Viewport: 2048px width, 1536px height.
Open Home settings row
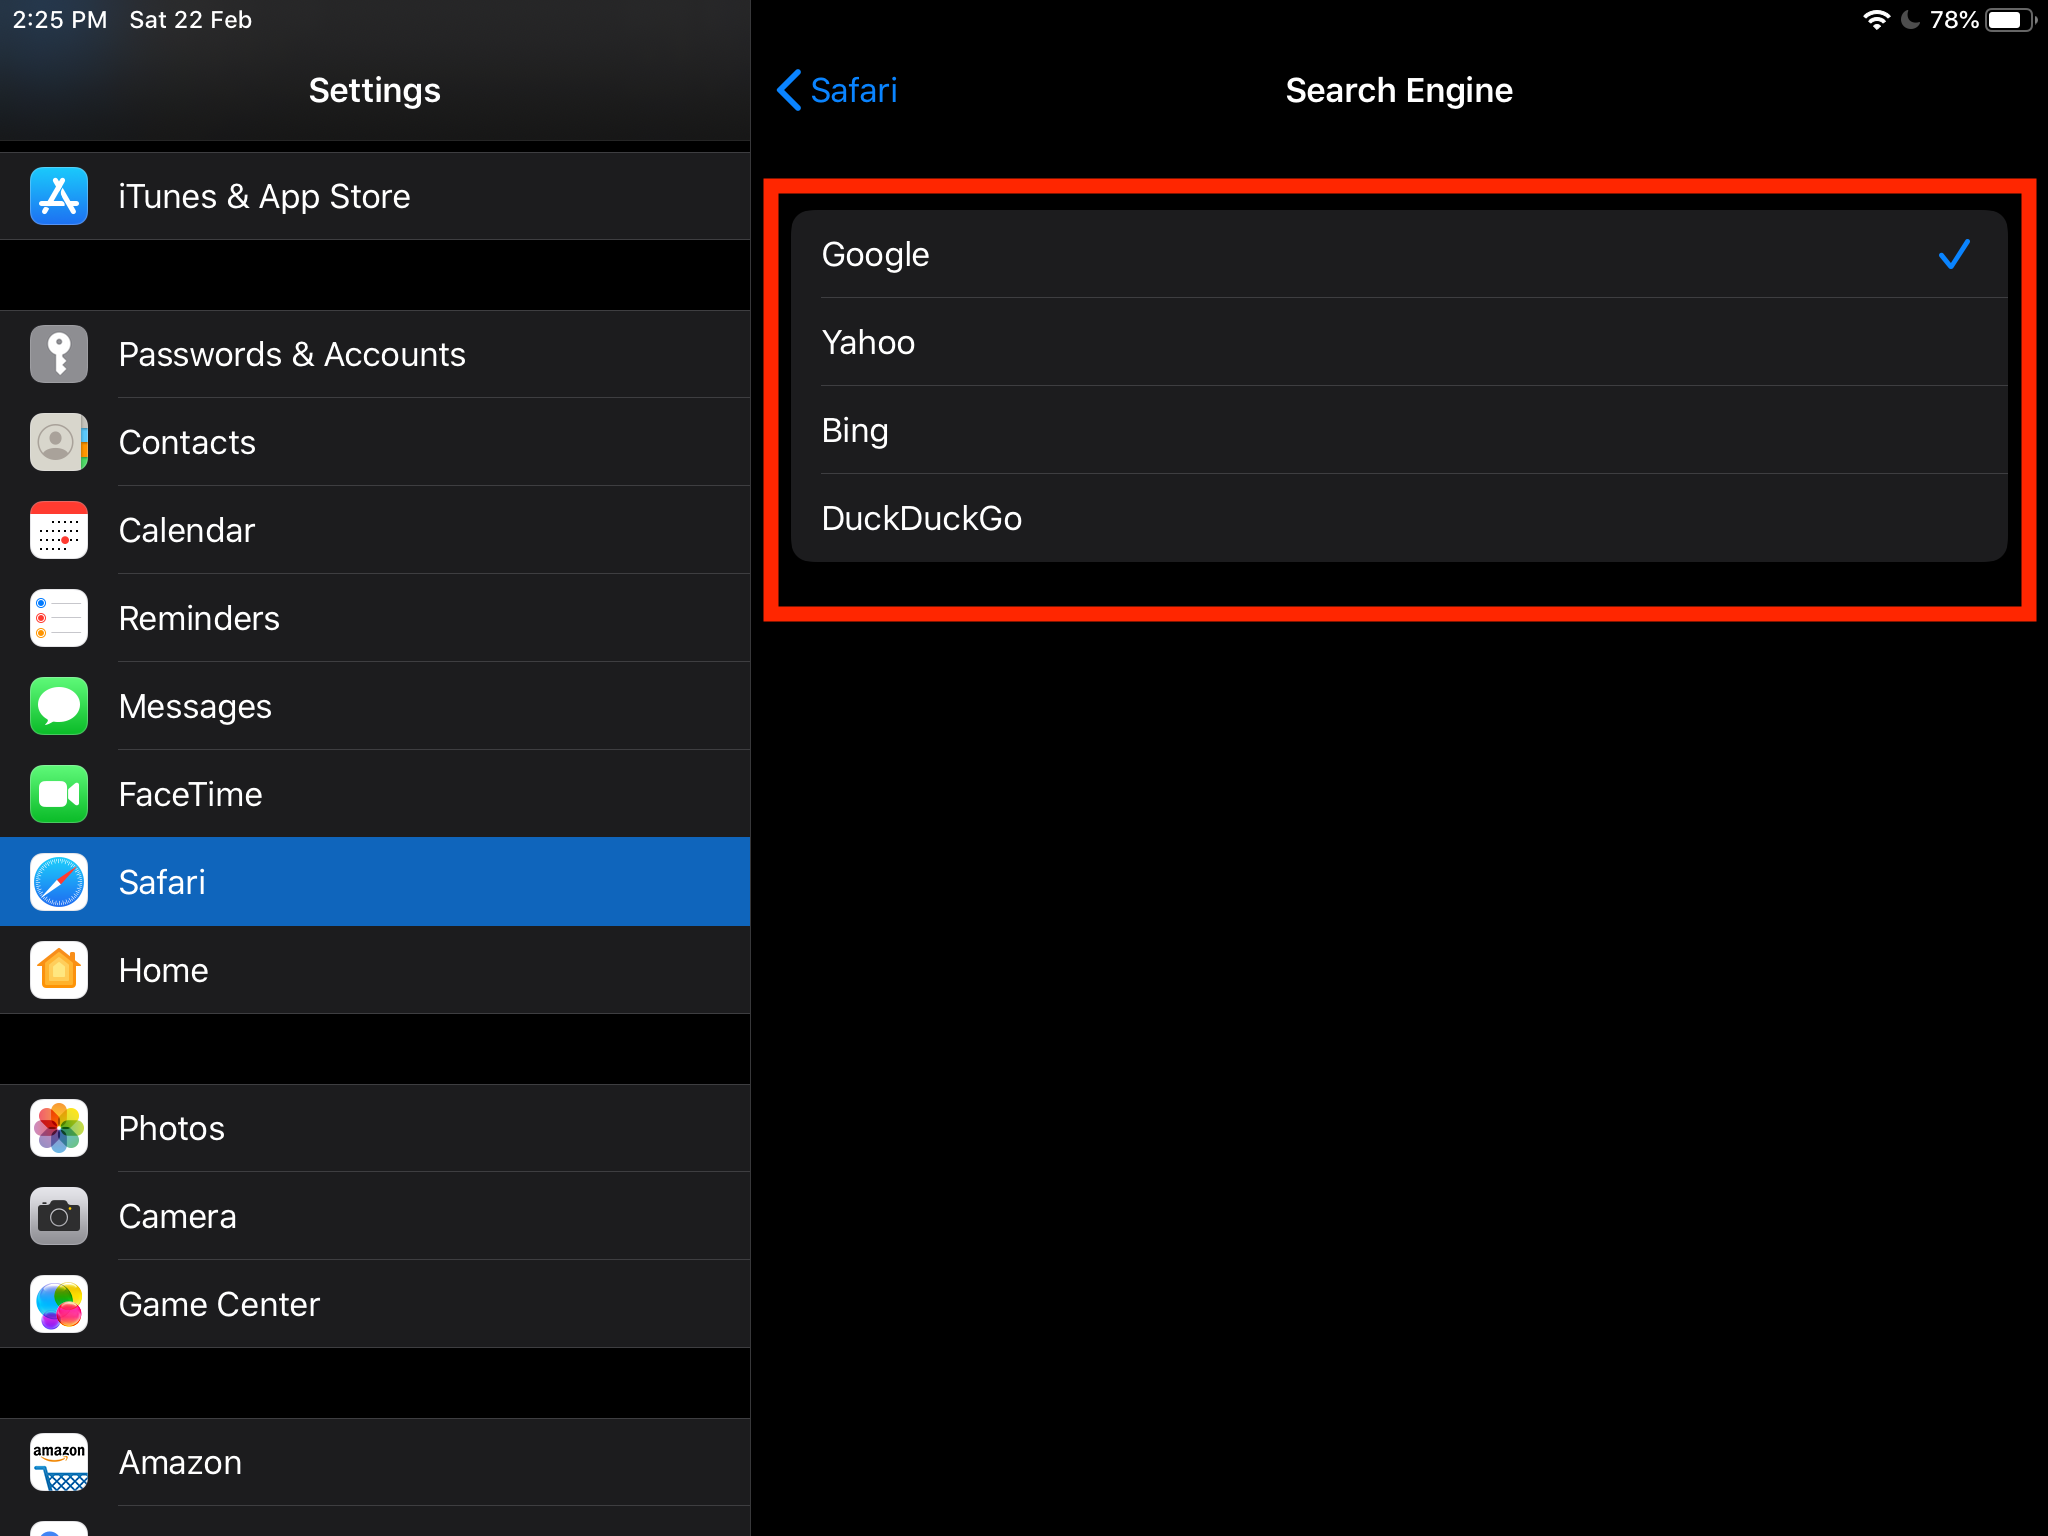pyautogui.click(x=375, y=970)
